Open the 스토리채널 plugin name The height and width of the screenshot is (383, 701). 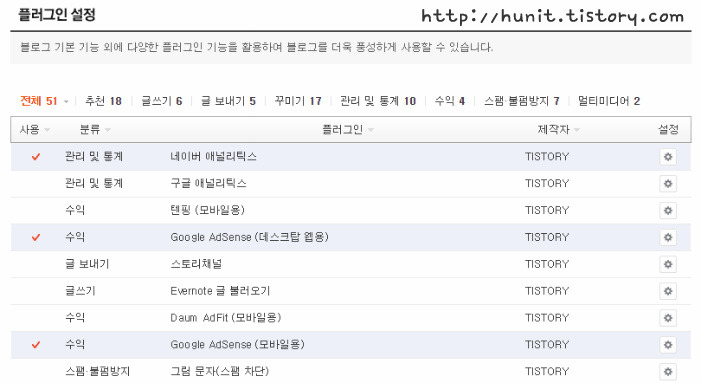pos(196,264)
